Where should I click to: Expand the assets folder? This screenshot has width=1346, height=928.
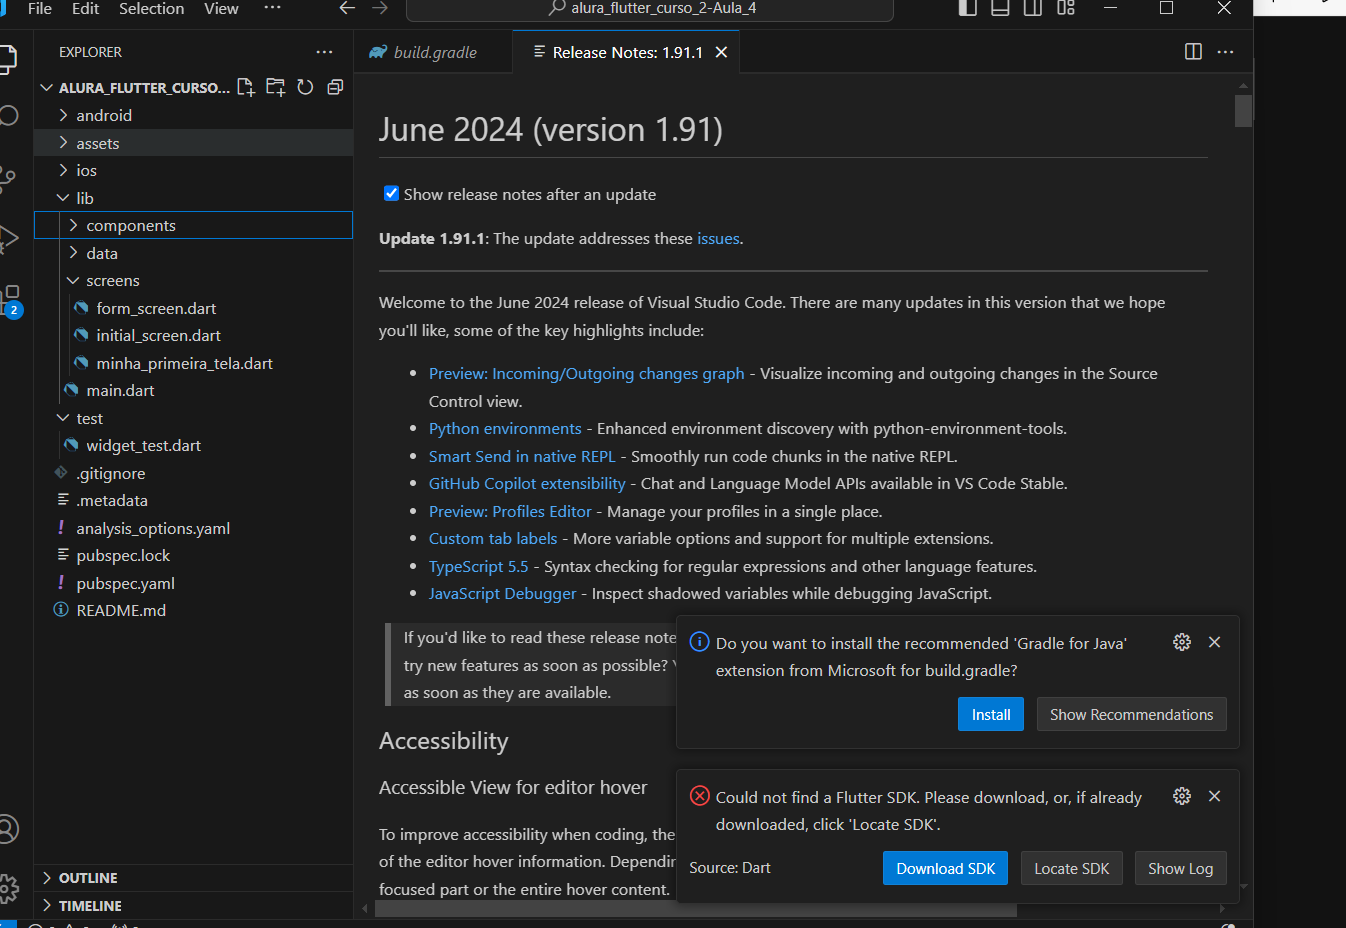tap(193, 143)
